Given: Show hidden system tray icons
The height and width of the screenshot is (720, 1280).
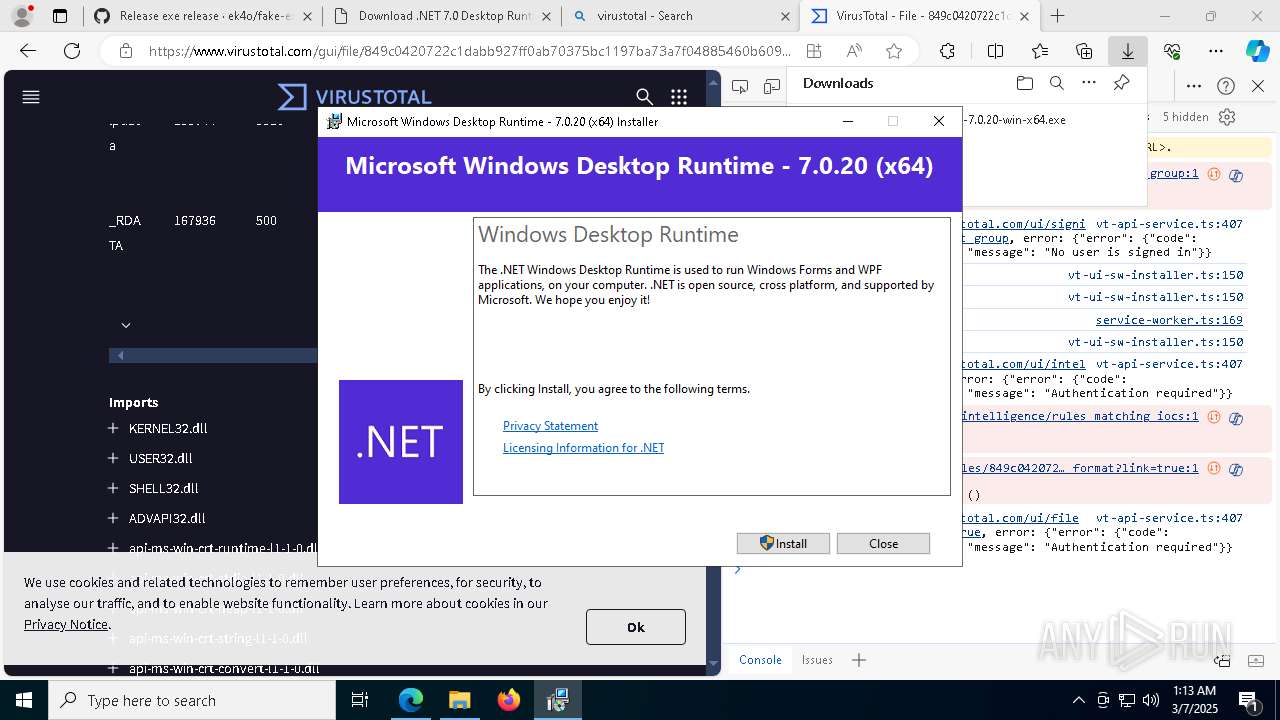Looking at the screenshot, I should pos(1078,700).
